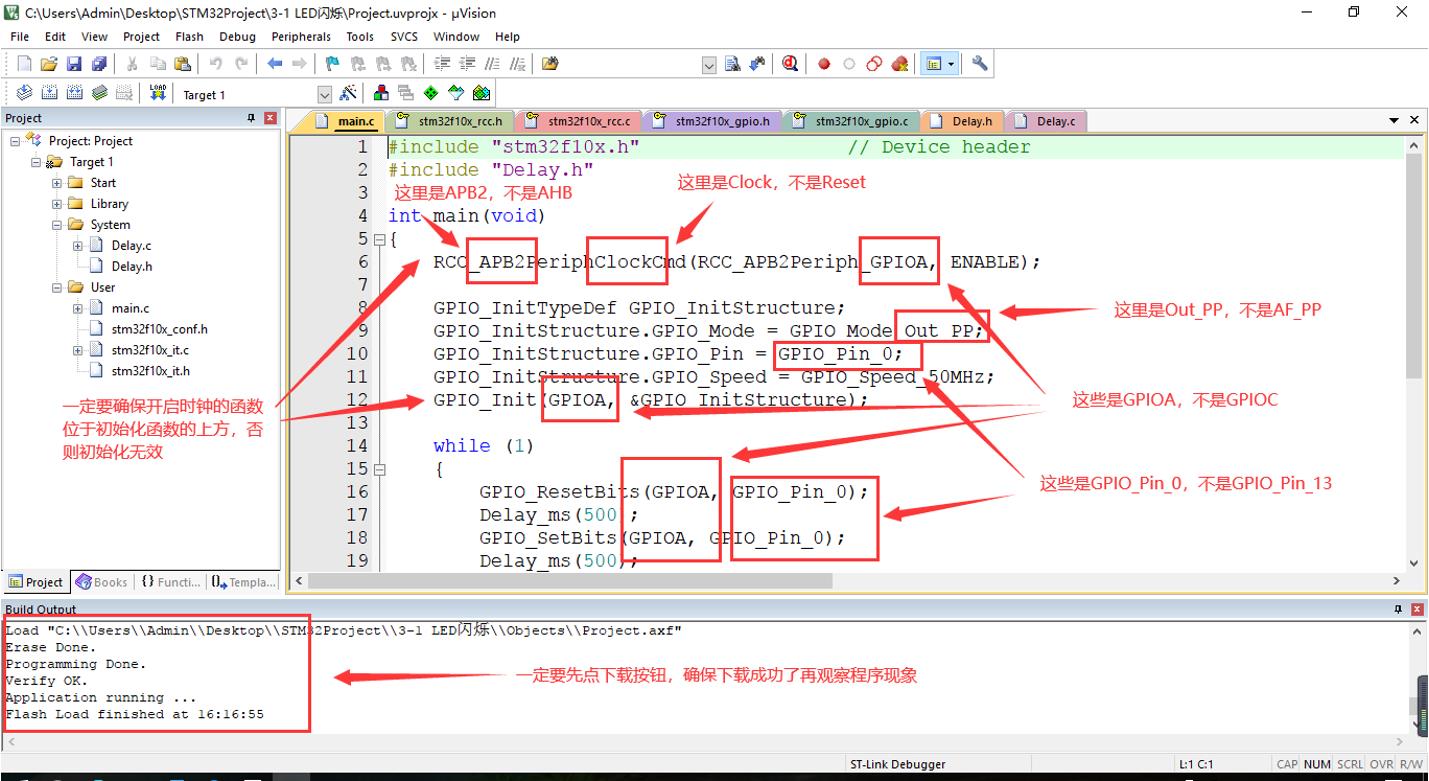Open the Project menu

(x=141, y=36)
